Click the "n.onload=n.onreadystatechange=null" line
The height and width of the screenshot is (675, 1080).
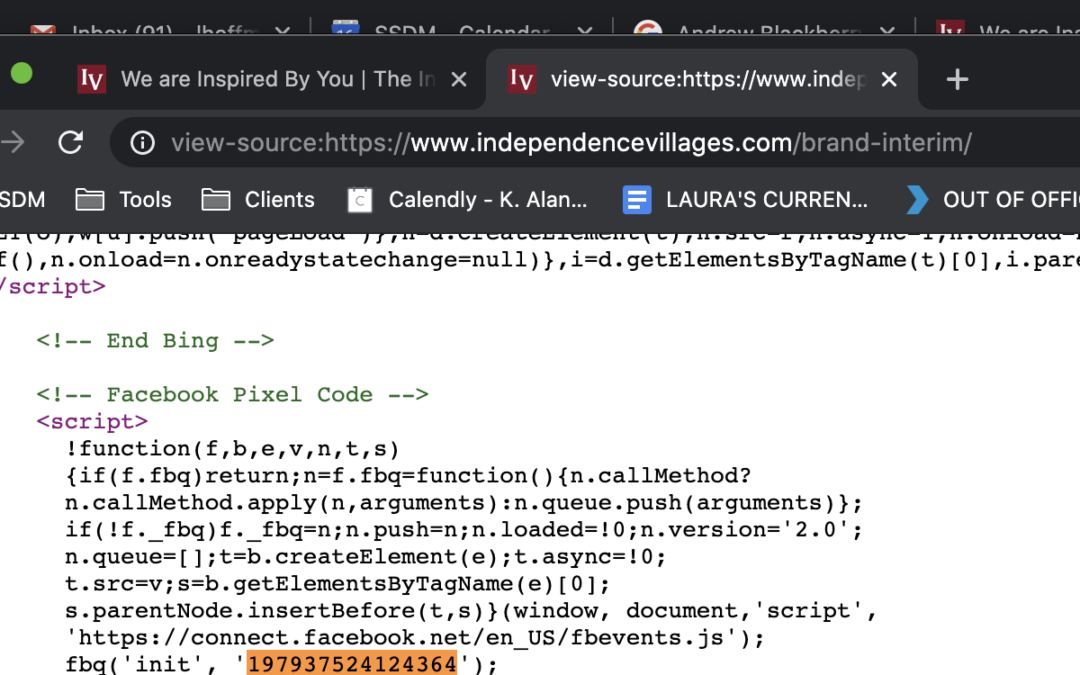click(x=540, y=260)
